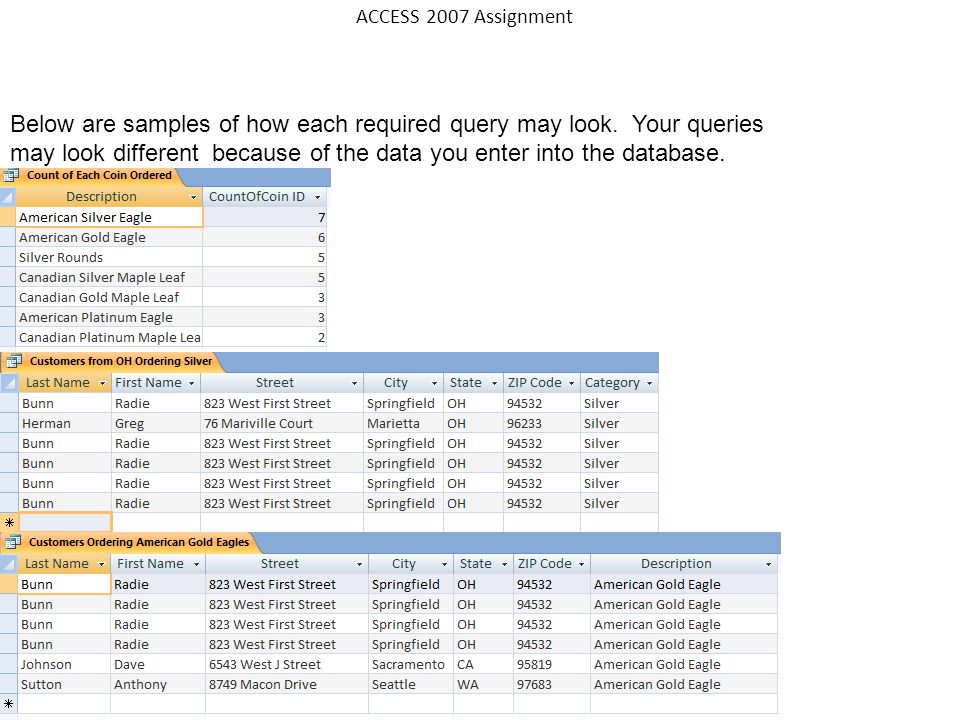Select the Customers from OH Ordering Silver tab
Image resolution: width=960 pixels, height=720 pixels.
[121, 361]
